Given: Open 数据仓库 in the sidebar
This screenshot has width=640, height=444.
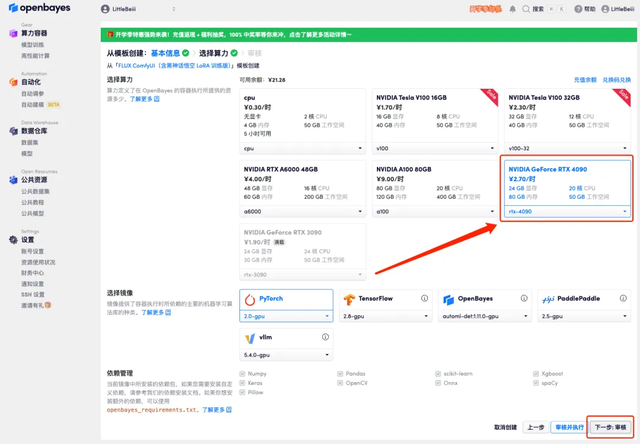Looking at the screenshot, I should click(x=34, y=131).
